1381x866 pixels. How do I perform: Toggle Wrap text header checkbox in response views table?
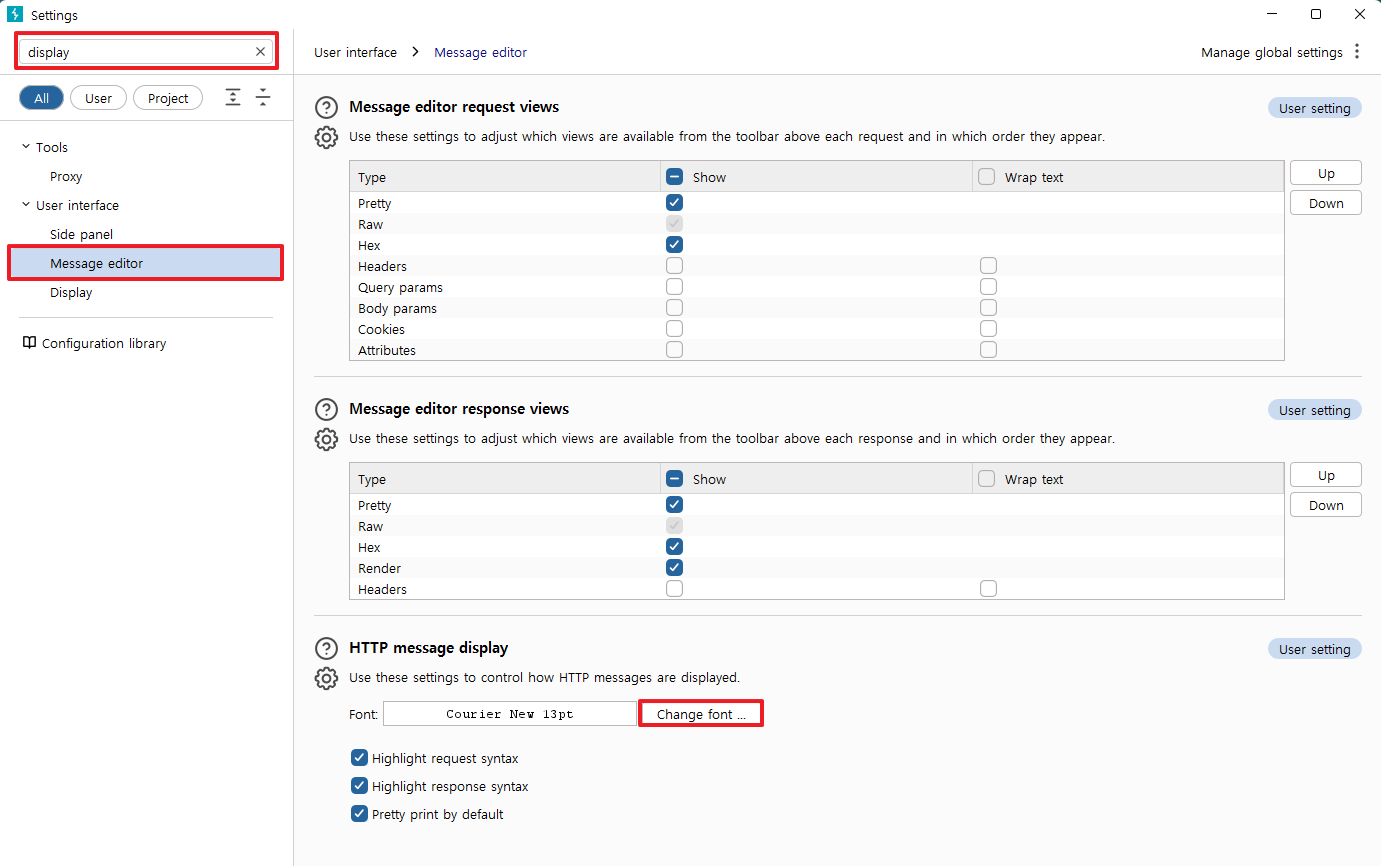987,479
